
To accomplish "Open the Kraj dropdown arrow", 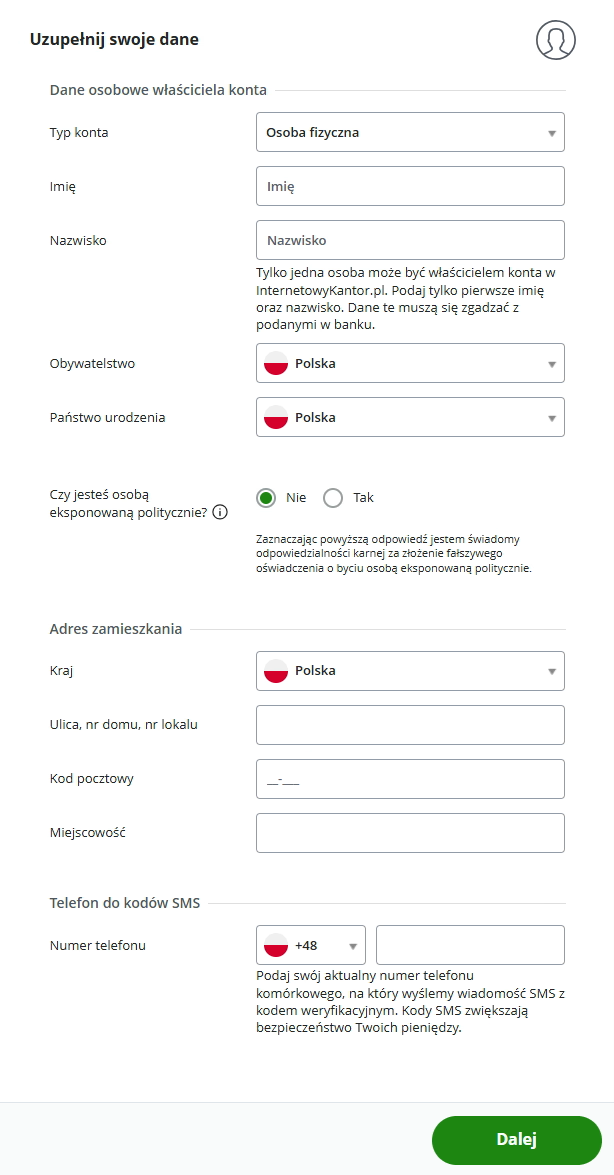I will 551,671.
